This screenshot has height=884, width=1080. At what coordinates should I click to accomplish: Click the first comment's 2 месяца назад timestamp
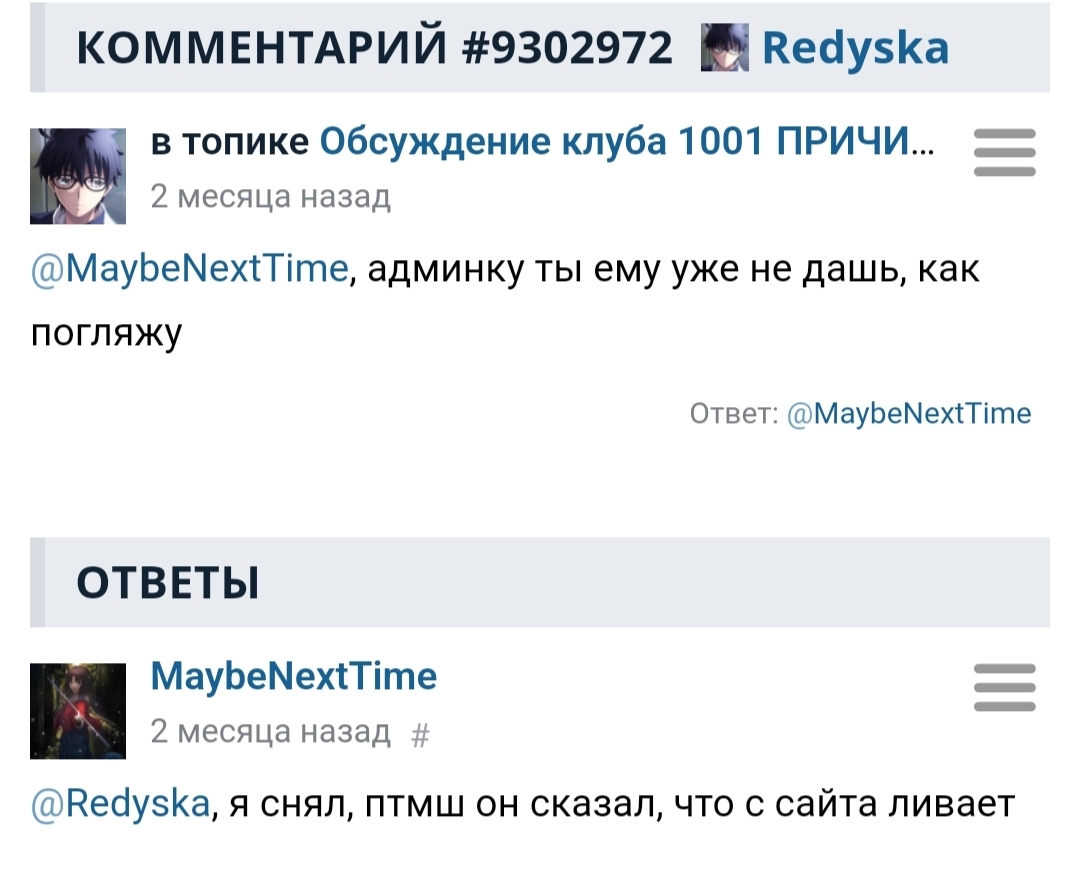[x=270, y=197]
